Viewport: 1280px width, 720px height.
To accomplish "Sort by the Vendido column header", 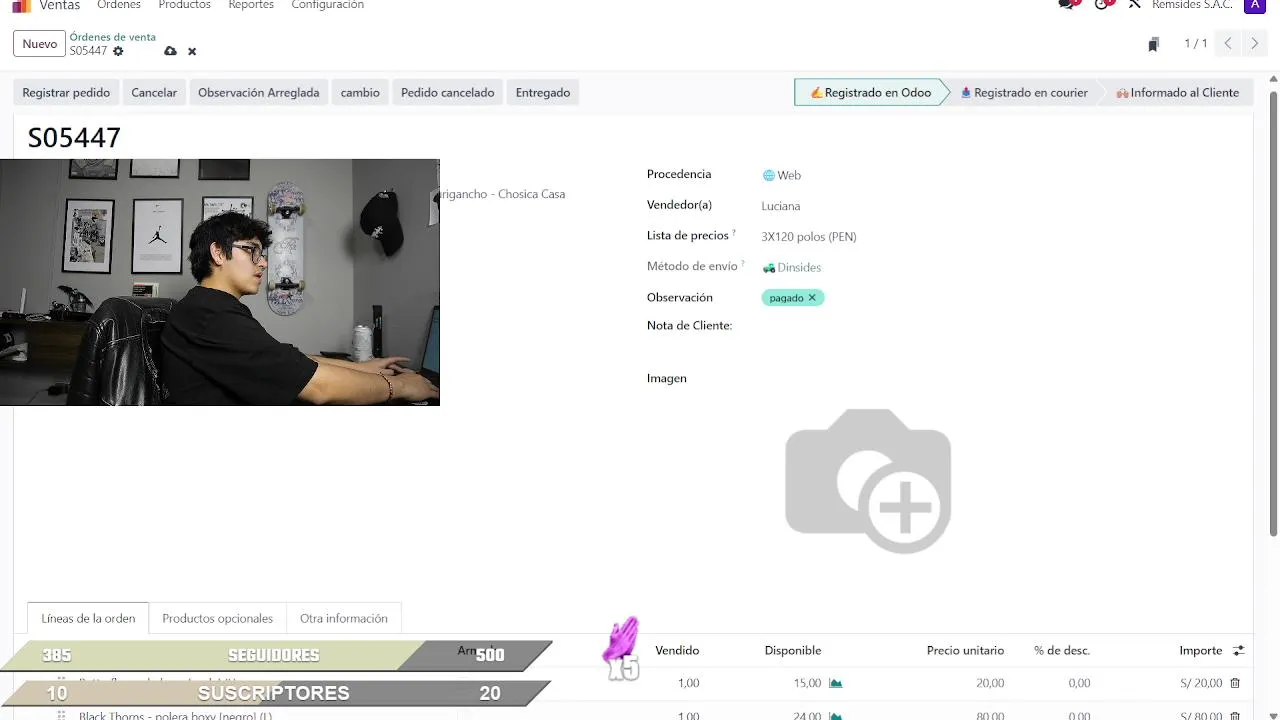I will click(x=677, y=650).
